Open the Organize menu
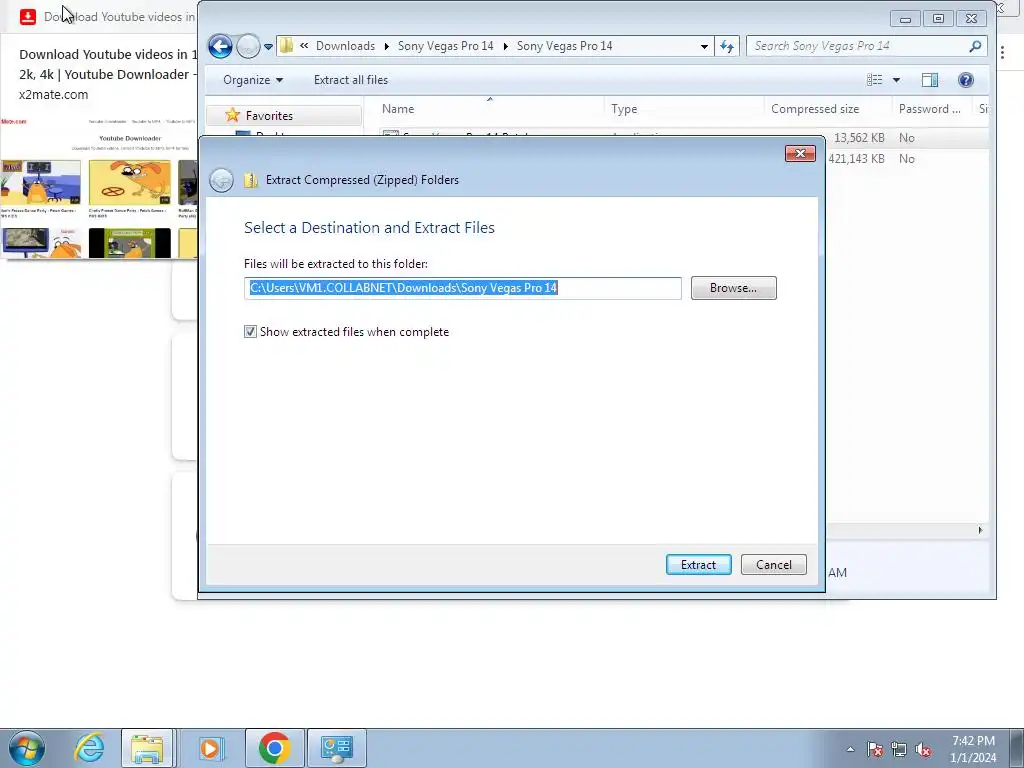Screen dimensions: 1024x768 [x=253, y=80]
